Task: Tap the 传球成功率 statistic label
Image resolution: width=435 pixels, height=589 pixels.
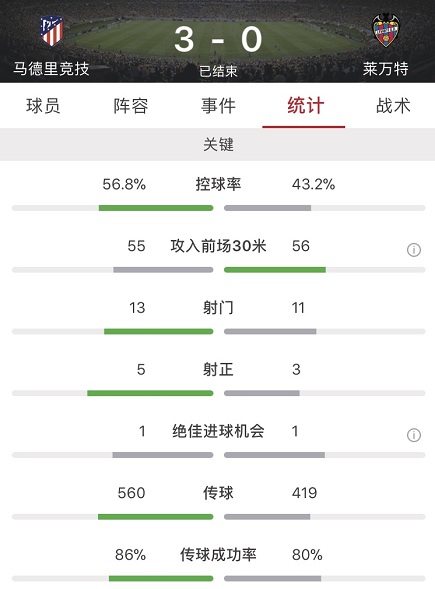Action: (218, 555)
